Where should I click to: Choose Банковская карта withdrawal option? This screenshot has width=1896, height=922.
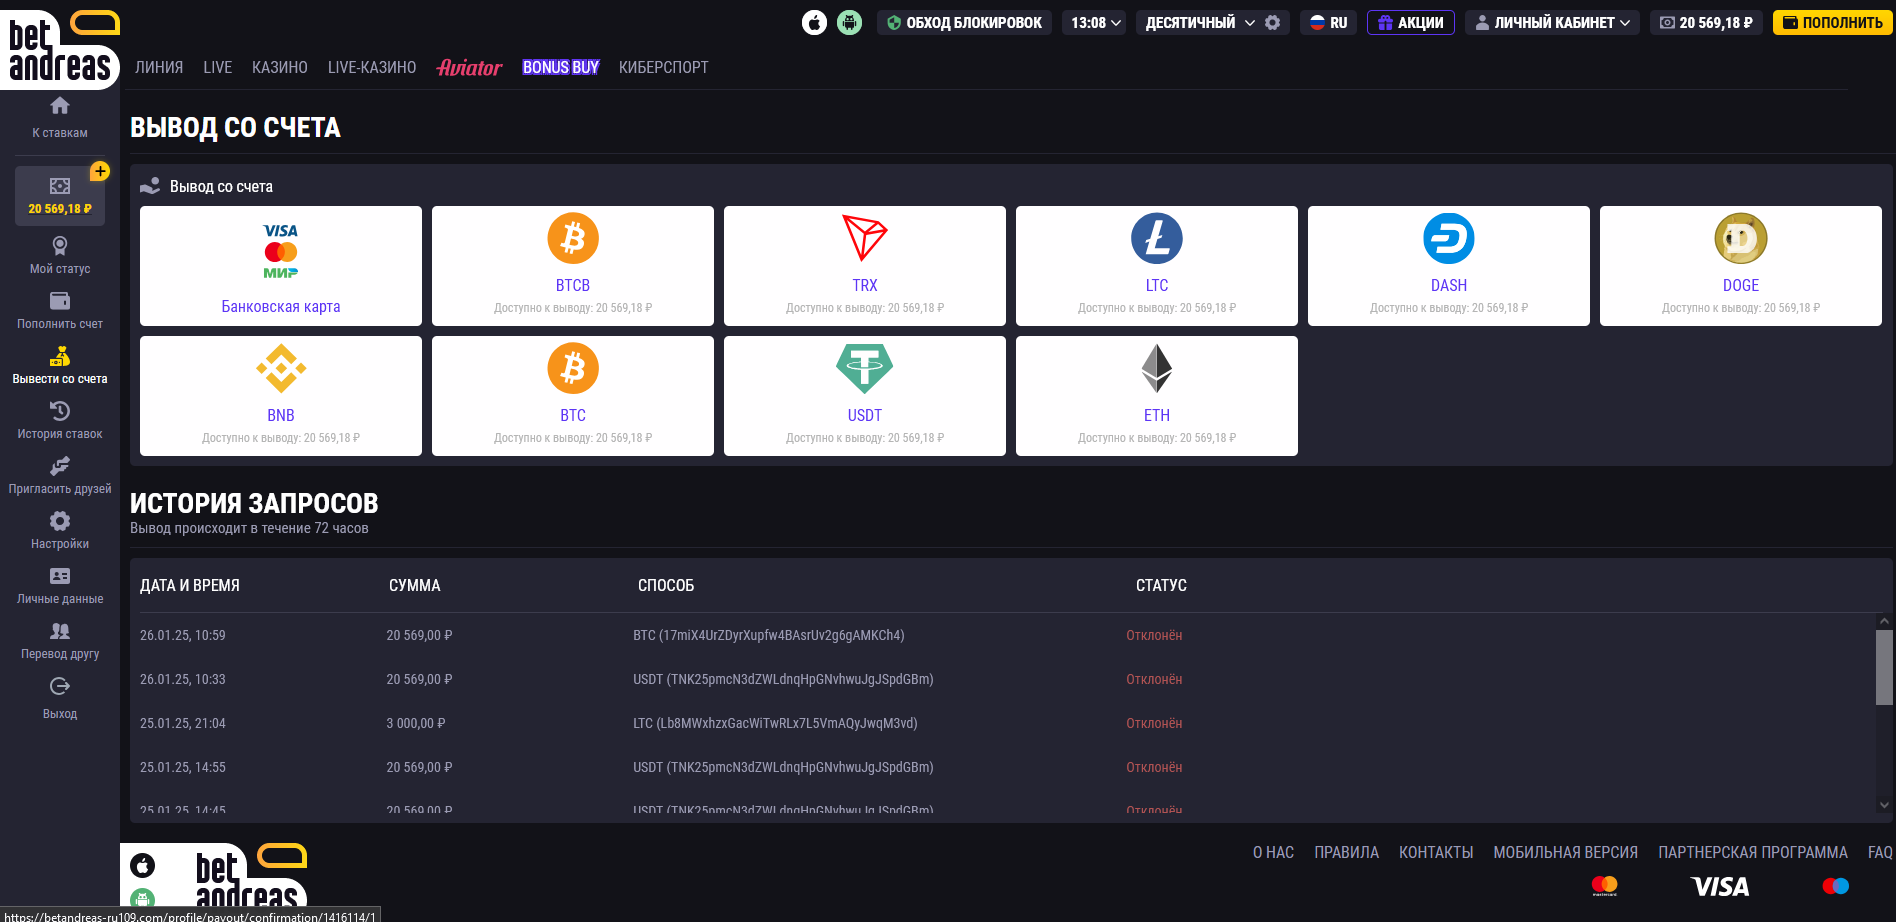pyautogui.click(x=281, y=266)
